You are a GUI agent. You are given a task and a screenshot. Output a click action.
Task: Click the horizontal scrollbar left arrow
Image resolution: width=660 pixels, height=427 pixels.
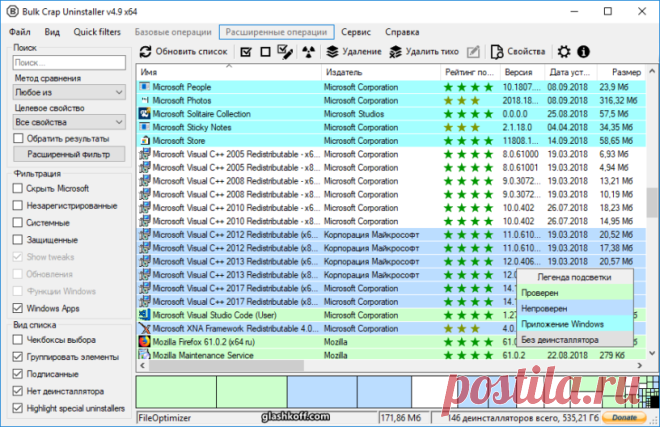point(143,365)
